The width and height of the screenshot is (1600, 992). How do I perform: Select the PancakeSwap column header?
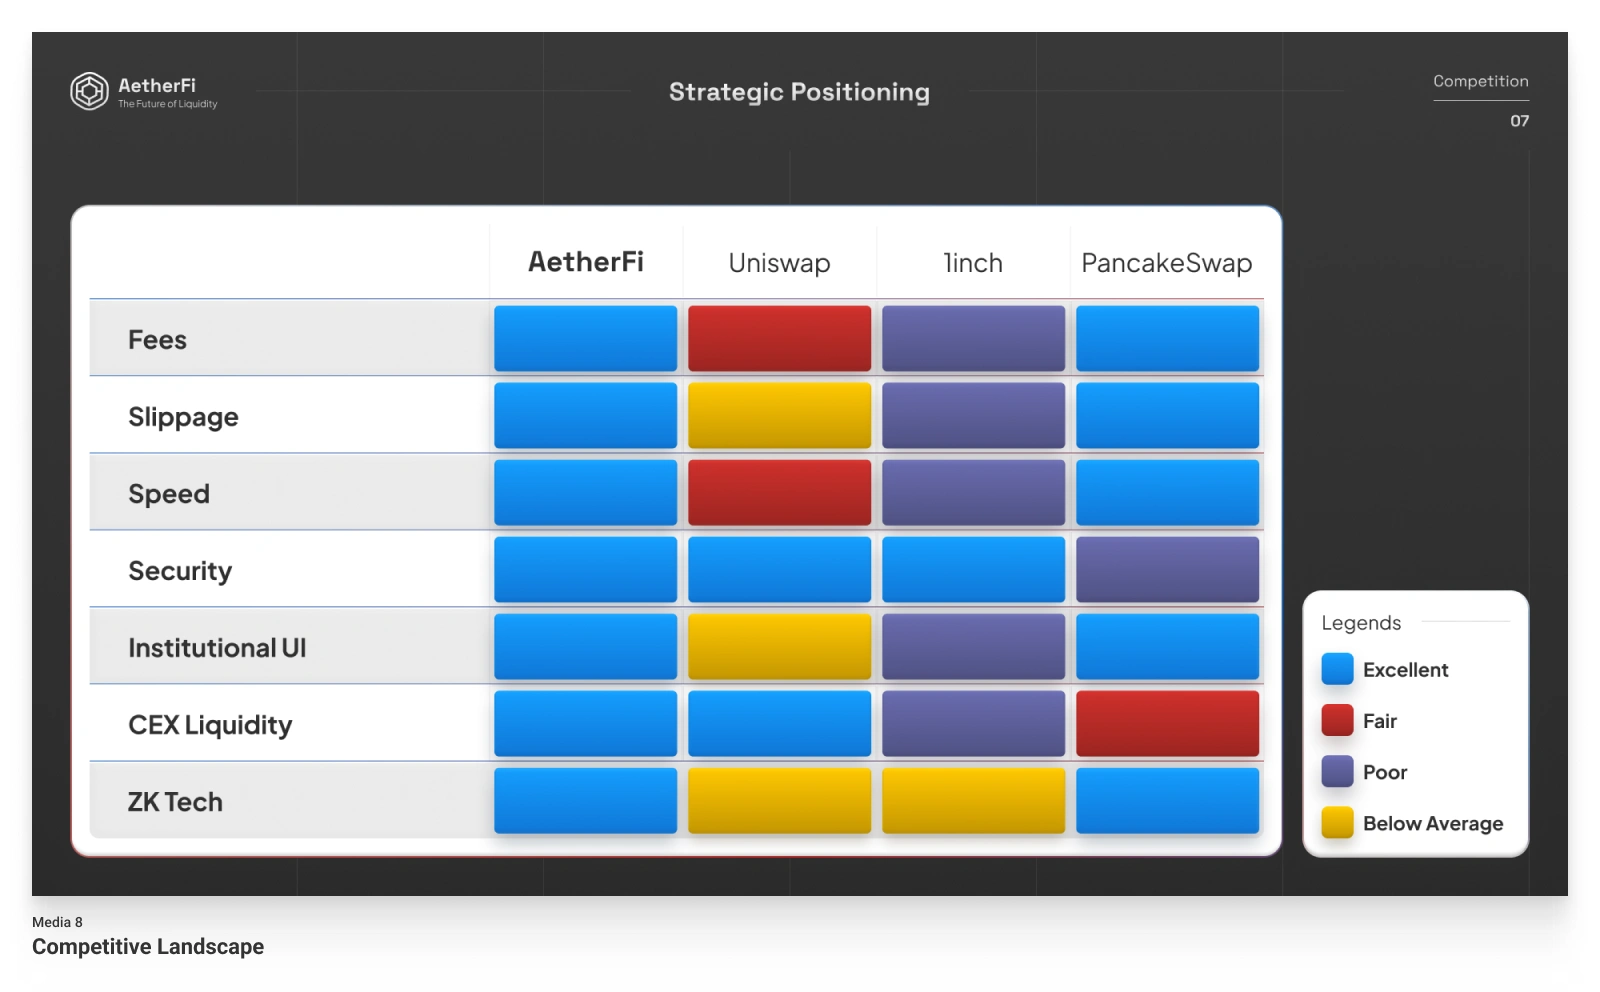(x=1166, y=263)
